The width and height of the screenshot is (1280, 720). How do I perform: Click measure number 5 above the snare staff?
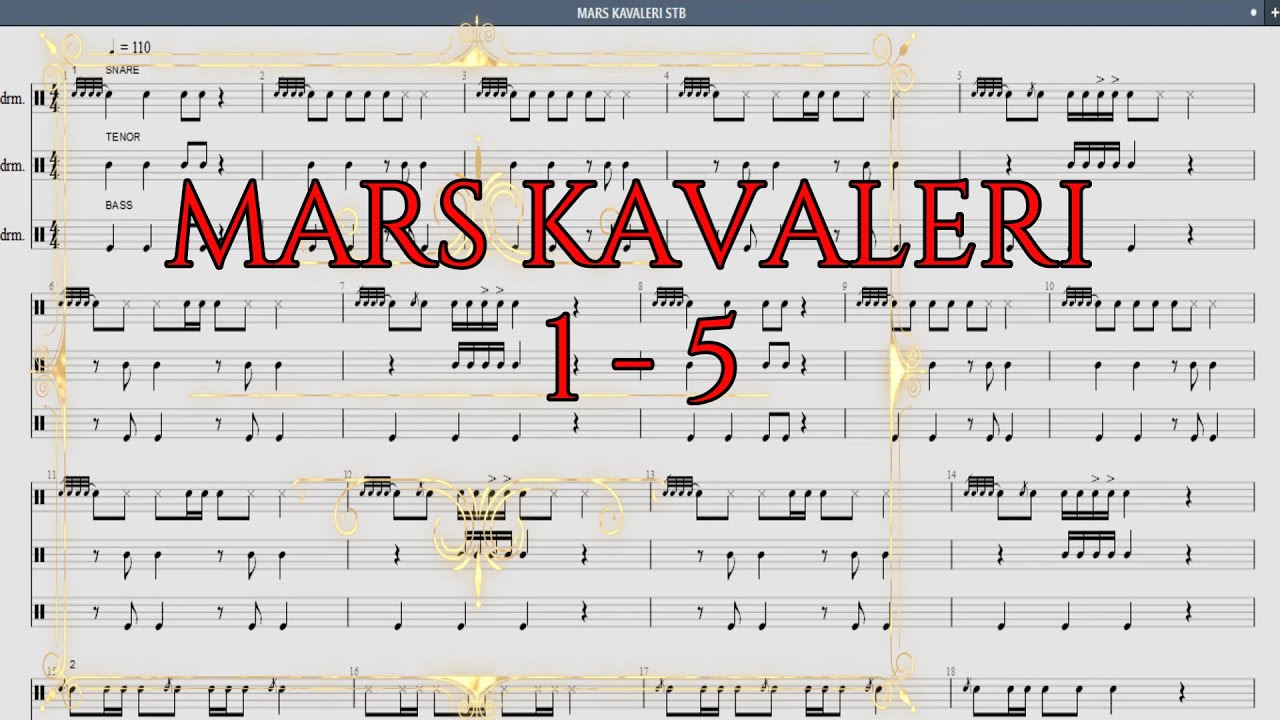coord(959,76)
